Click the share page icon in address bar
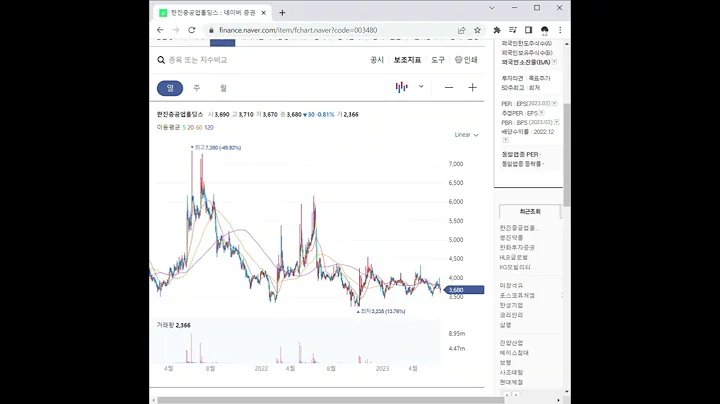This screenshot has height=404, width=720. [461, 30]
